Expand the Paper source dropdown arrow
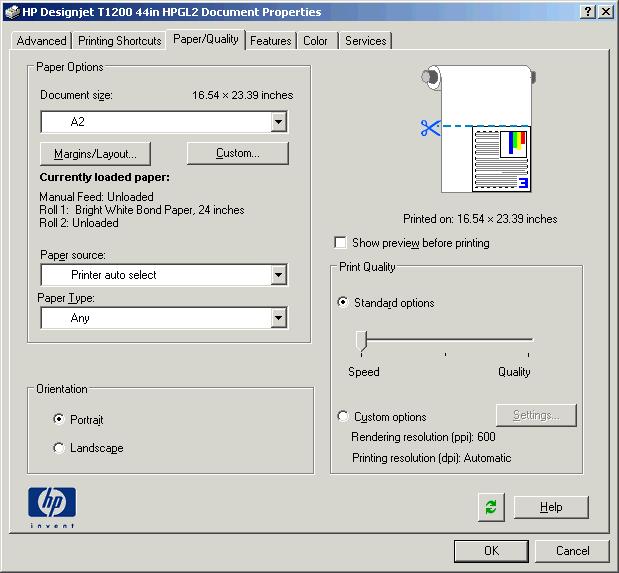 (279, 275)
